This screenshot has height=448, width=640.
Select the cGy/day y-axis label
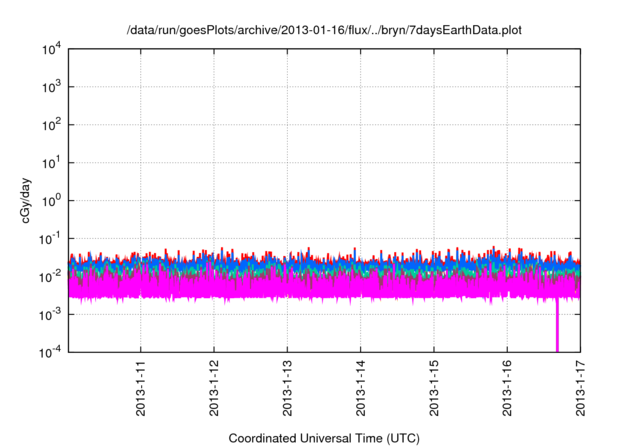(26, 200)
